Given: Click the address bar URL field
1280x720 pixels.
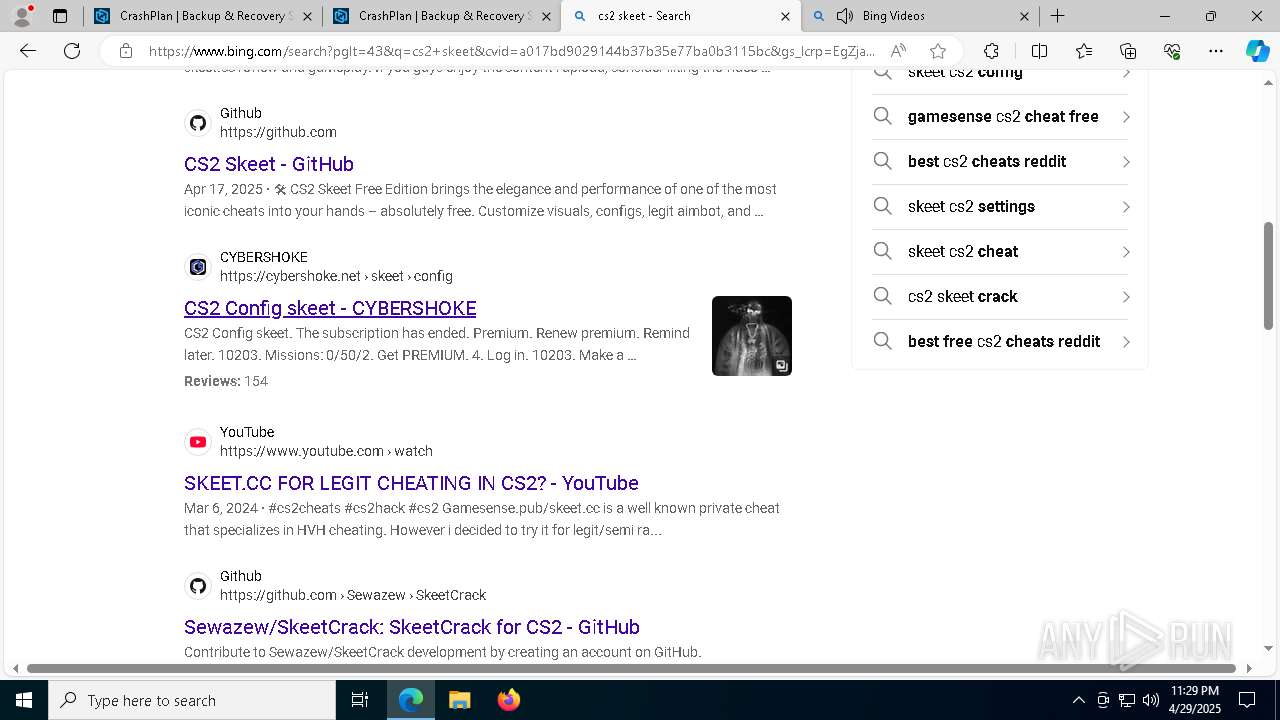Looking at the screenshot, I should point(511,51).
